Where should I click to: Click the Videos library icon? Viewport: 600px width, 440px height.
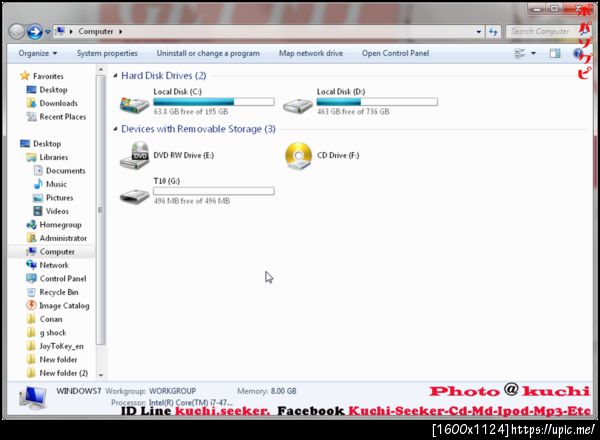38,211
